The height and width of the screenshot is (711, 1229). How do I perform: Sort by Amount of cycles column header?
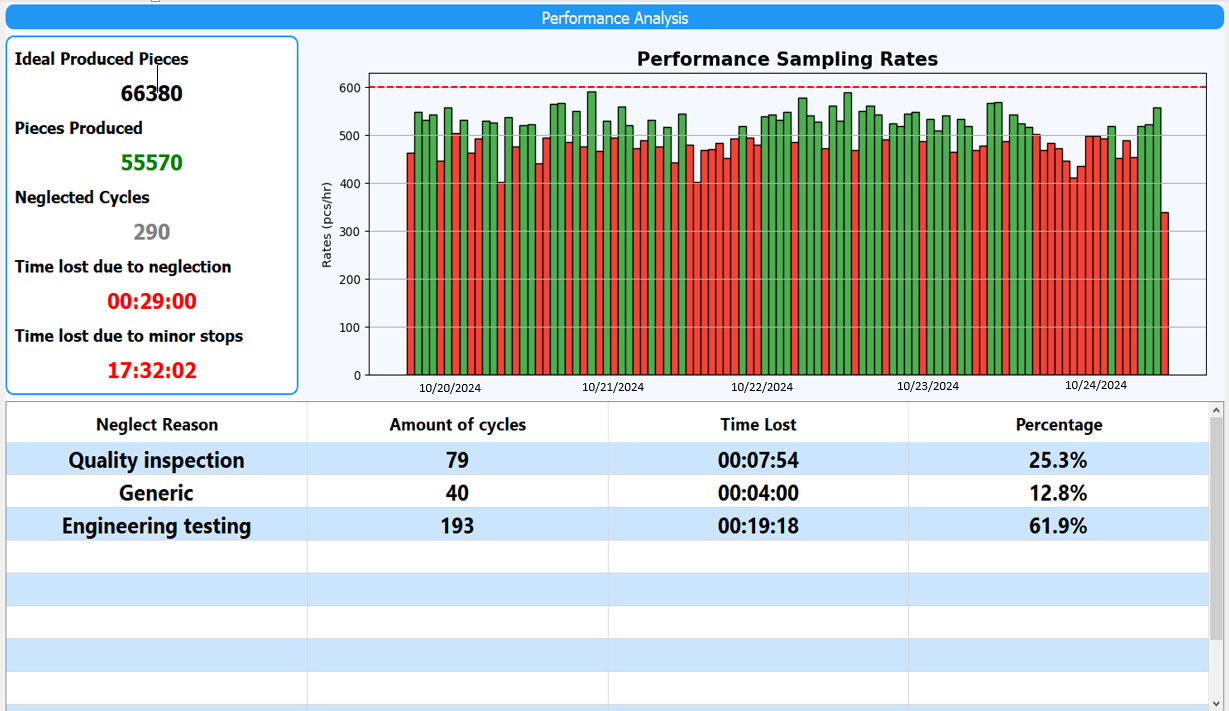point(458,425)
